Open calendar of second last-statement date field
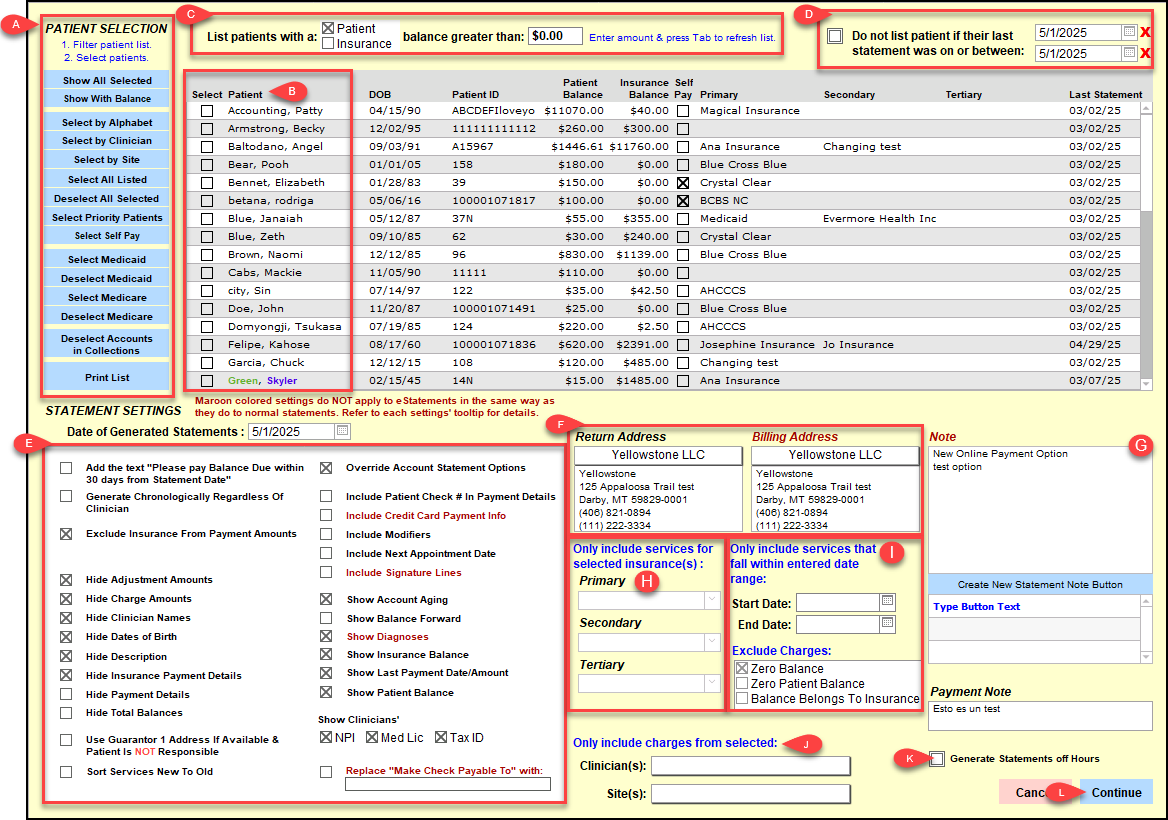Image resolution: width=1168 pixels, height=820 pixels. point(1129,53)
